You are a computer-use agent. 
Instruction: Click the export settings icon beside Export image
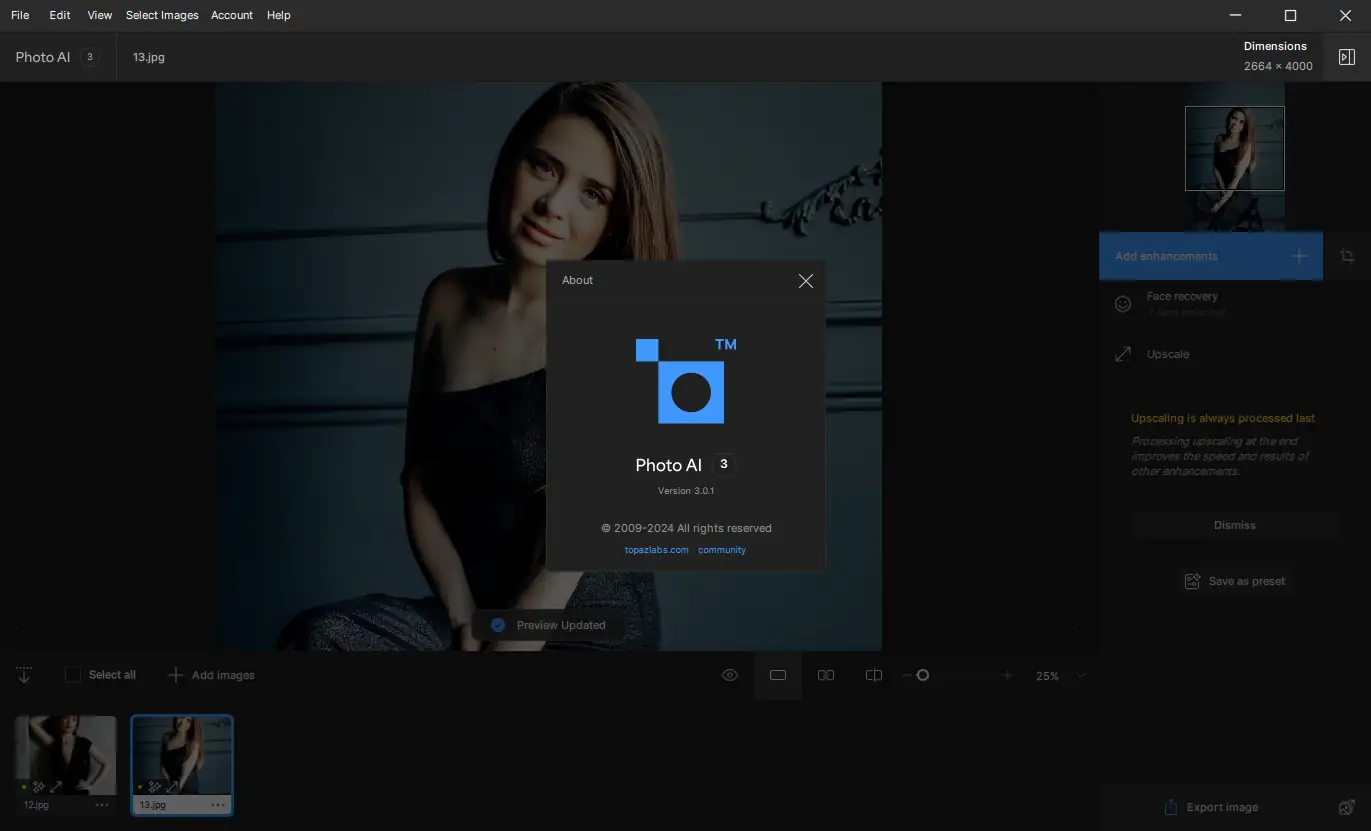[x=1346, y=807]
